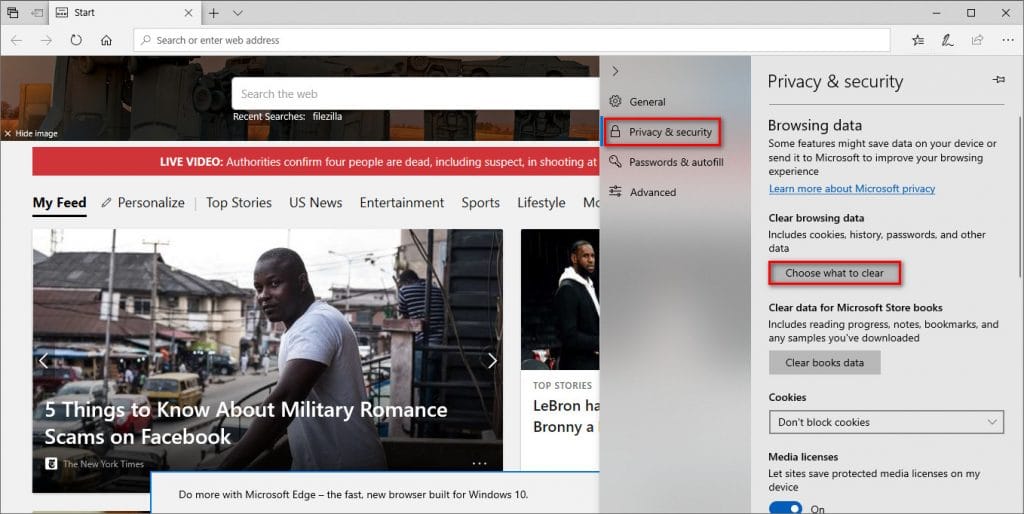The image size is (1024, 514).
Task: Go back with the back arrow
Action: click(x=16, y=40)
